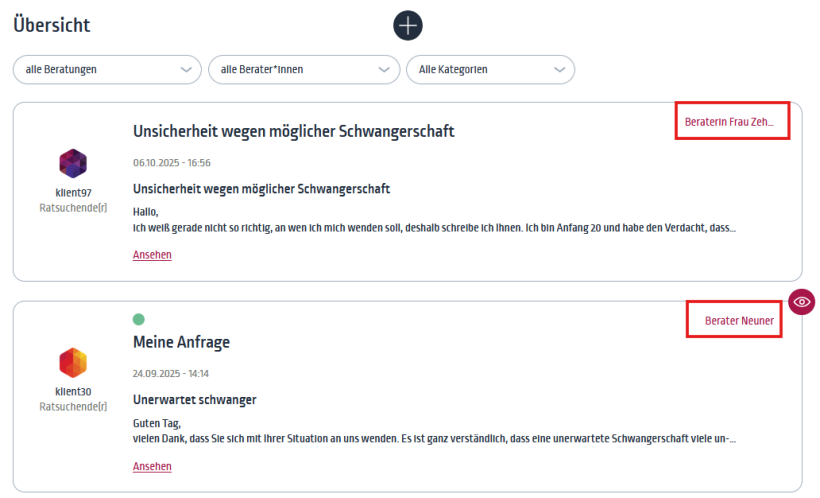Click the chevron in the 'Alle Kategorien' filter

[559, 70]
